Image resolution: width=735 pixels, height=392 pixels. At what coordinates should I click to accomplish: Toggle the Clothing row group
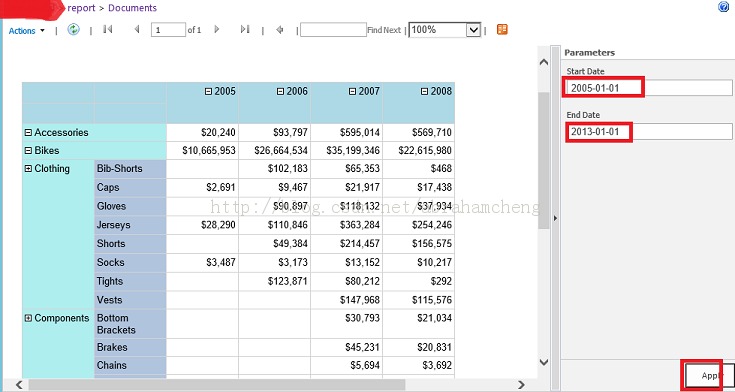point(28,169)
